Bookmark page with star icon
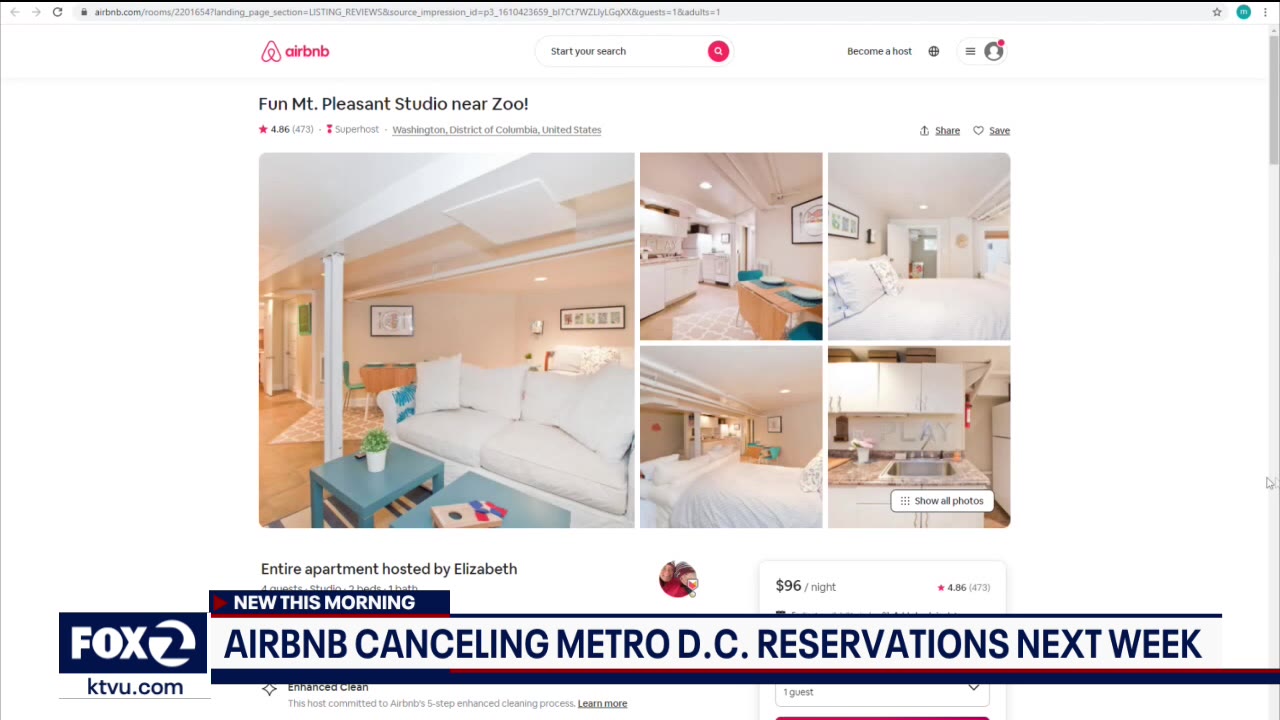The height and width of the screenshot is (720, 1280). (x=1217, y=12)
